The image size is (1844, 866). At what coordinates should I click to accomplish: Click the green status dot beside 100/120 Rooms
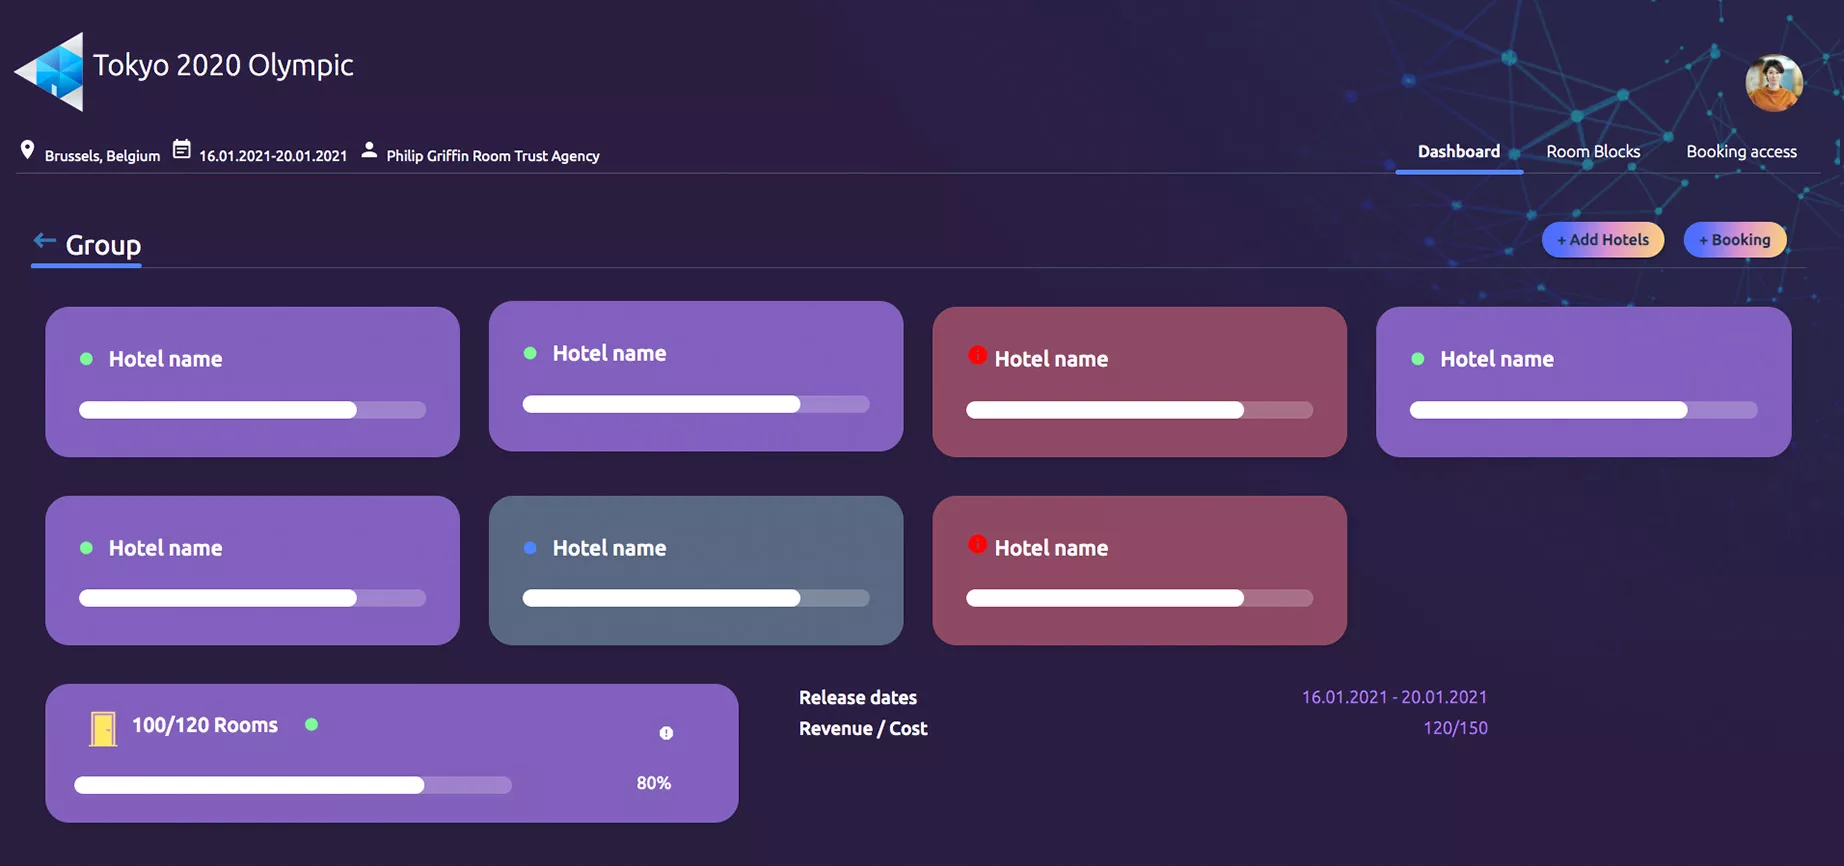coord(312,725)
